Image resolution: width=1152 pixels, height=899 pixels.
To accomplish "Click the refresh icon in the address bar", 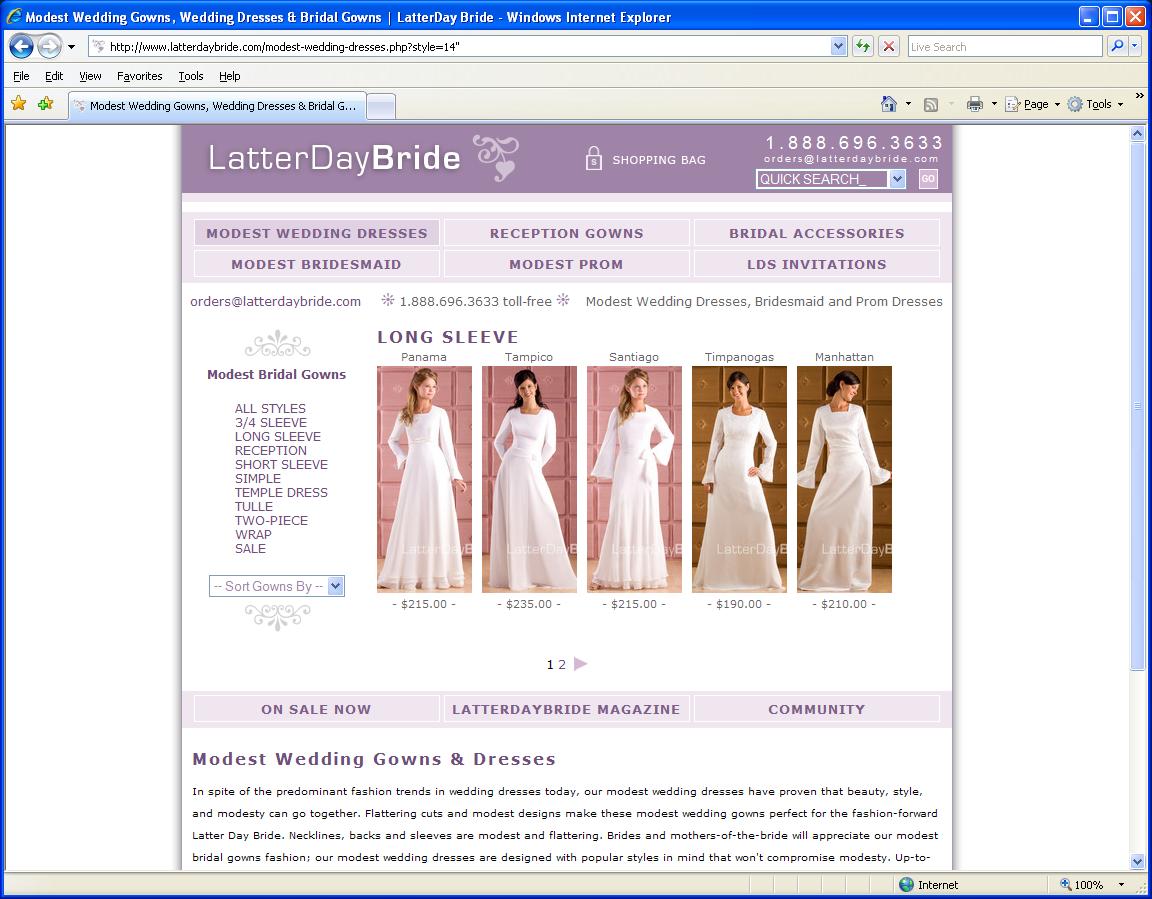I will [862, 46].
